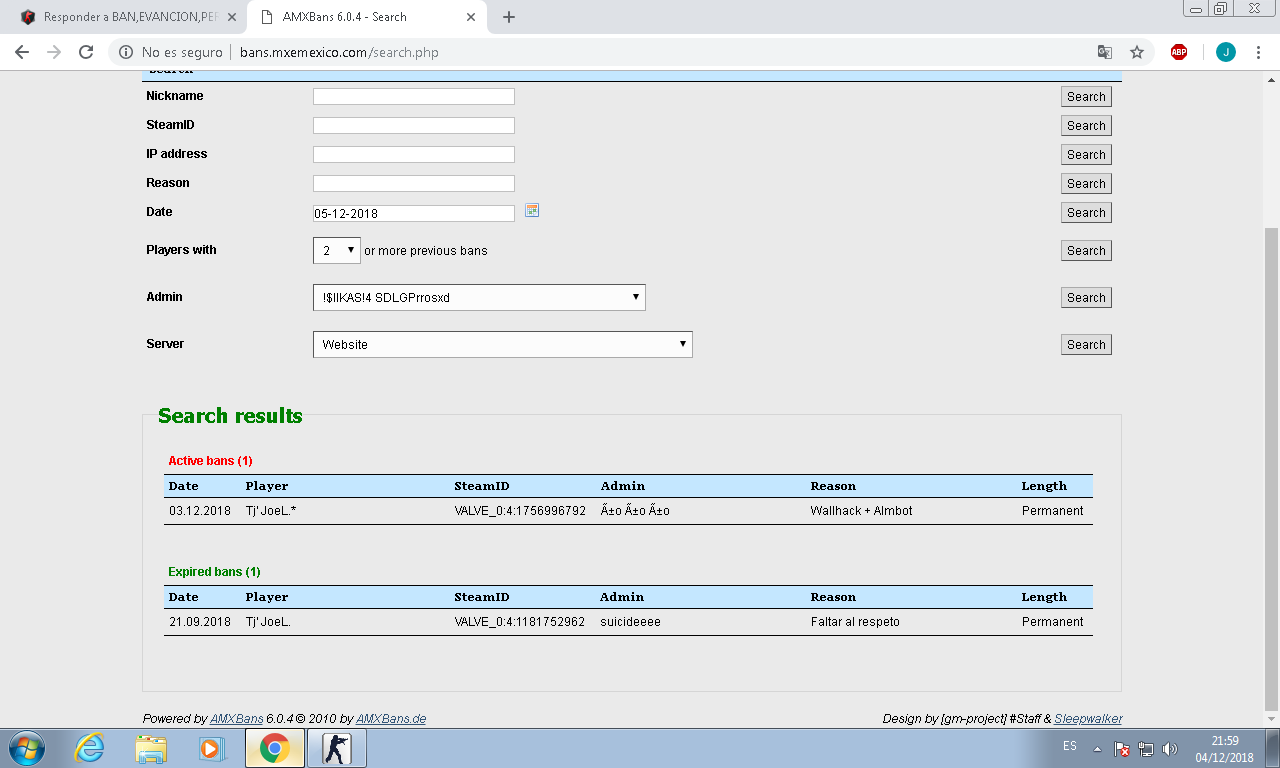Image resolution: width=1280 pixels, height=768 pixels.
Task: Select the Chrome taskbar icon
Action: tap(274, 748)
